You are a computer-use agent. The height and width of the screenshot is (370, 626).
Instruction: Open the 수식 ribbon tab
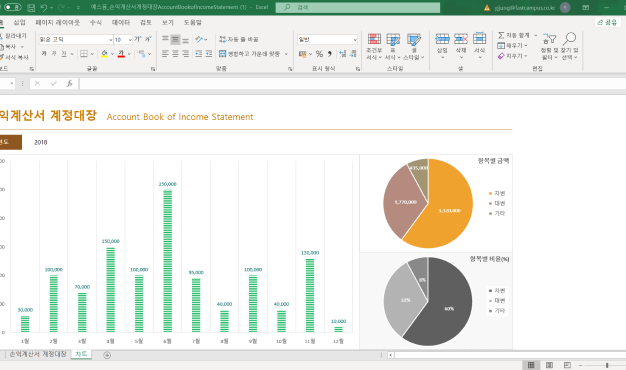pos(95,22)
